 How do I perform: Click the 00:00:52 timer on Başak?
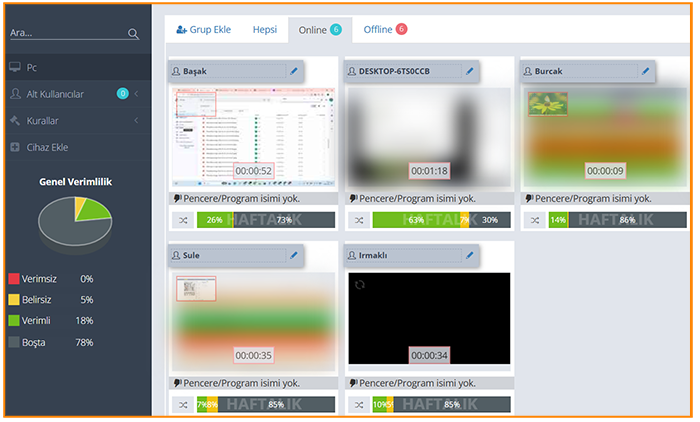pyautogui.click(x=254, y=171)
